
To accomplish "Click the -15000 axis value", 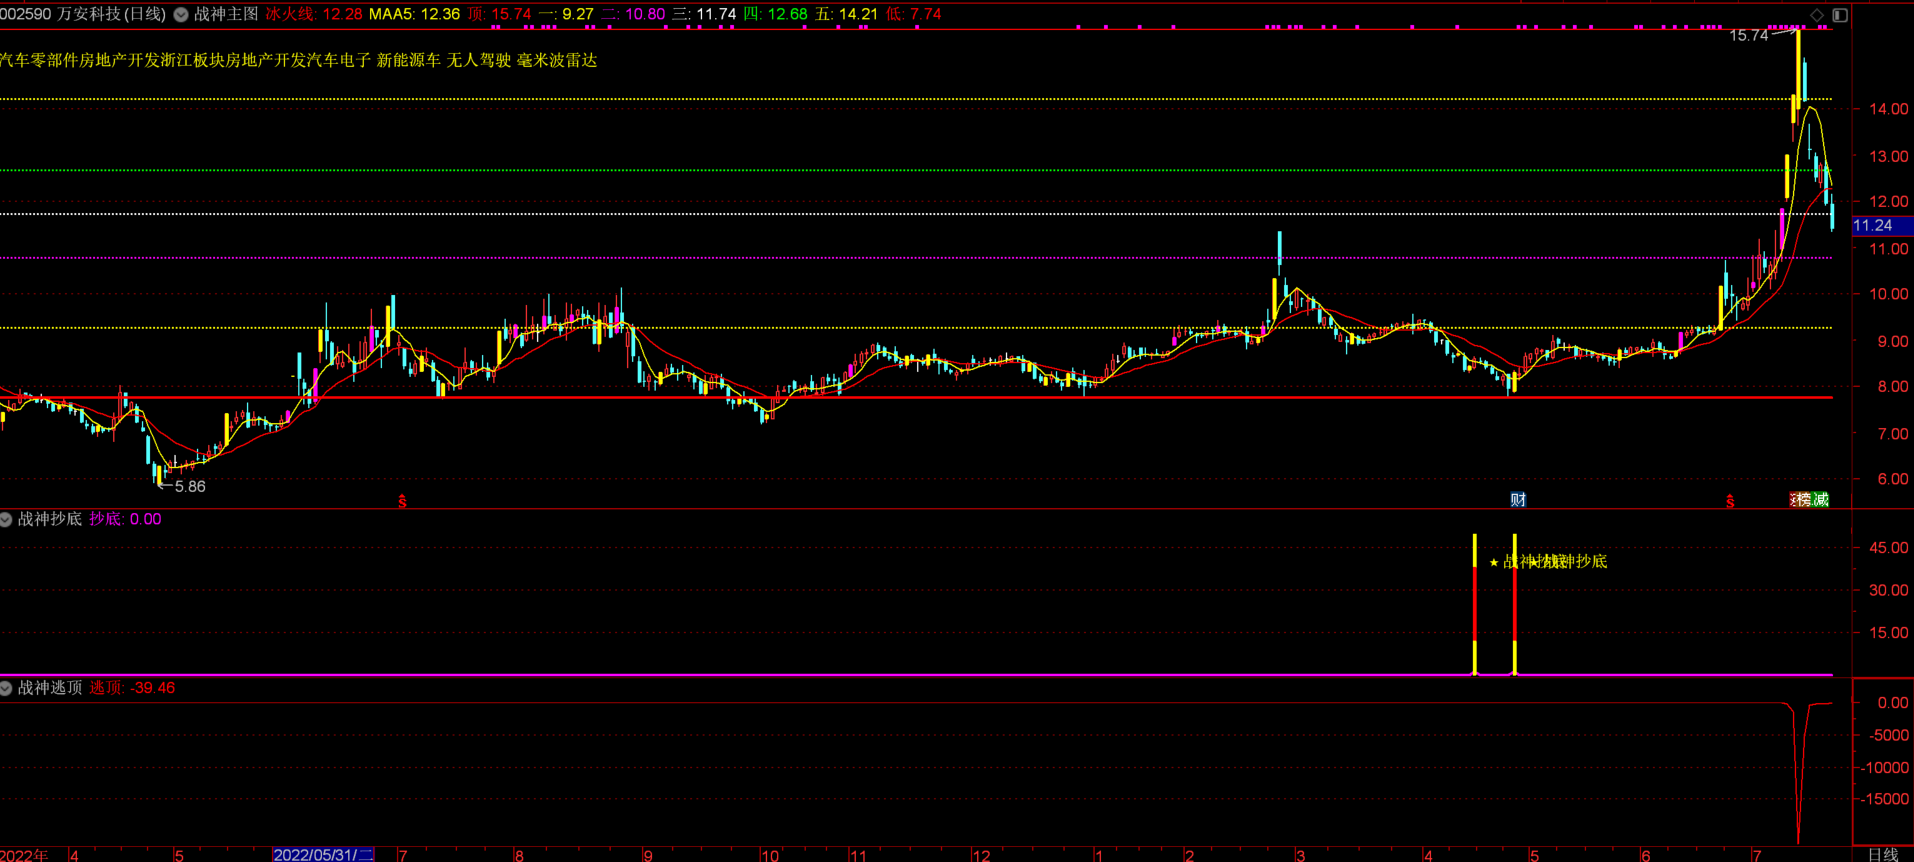I will 1882,799.
